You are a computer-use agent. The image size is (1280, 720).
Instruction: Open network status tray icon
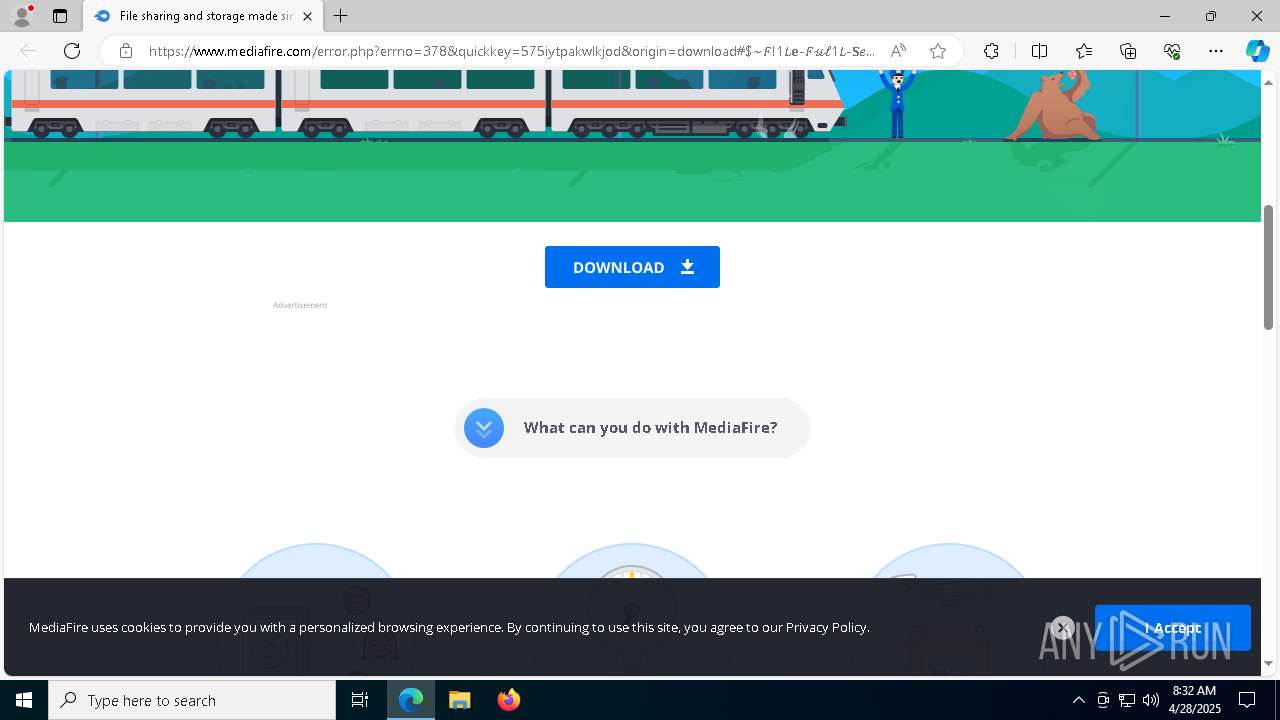tap(1127, 700)
